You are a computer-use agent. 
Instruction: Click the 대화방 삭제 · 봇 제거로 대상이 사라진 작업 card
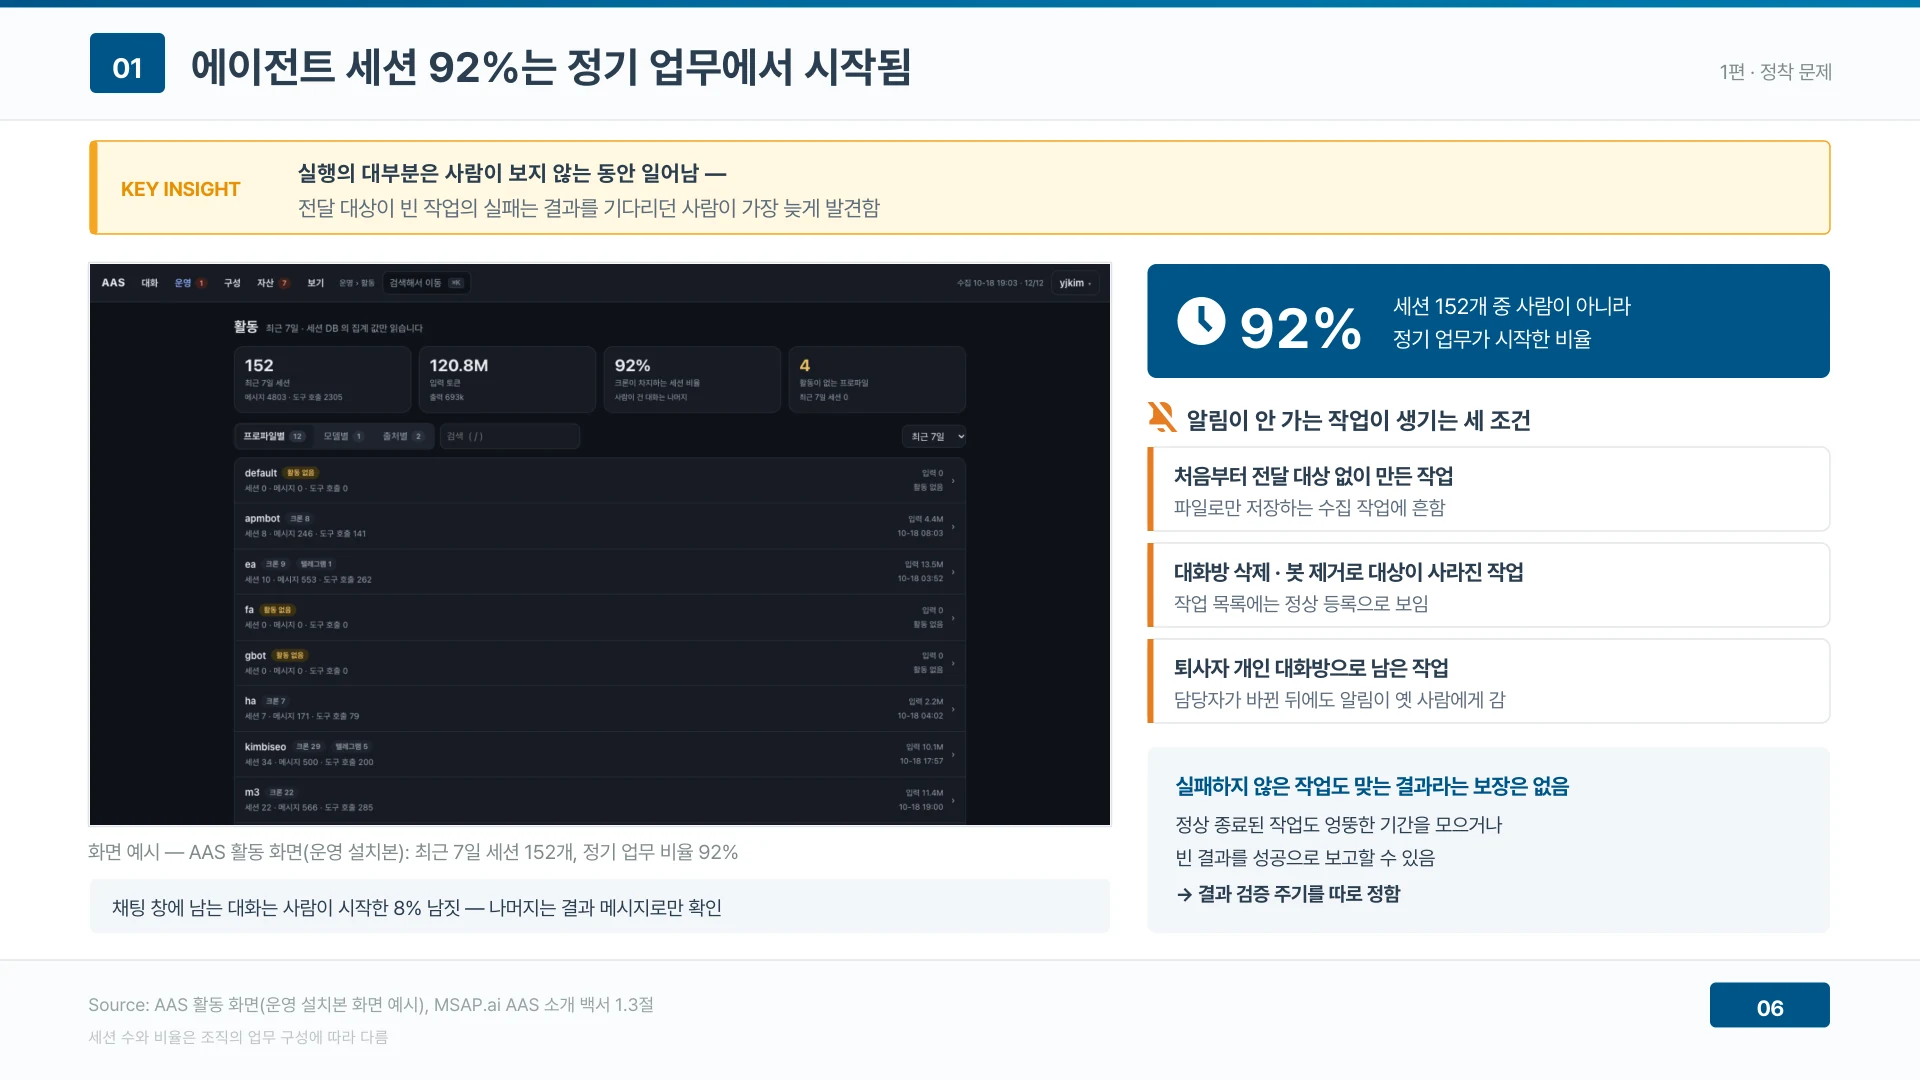click(x=1488, y=585)
